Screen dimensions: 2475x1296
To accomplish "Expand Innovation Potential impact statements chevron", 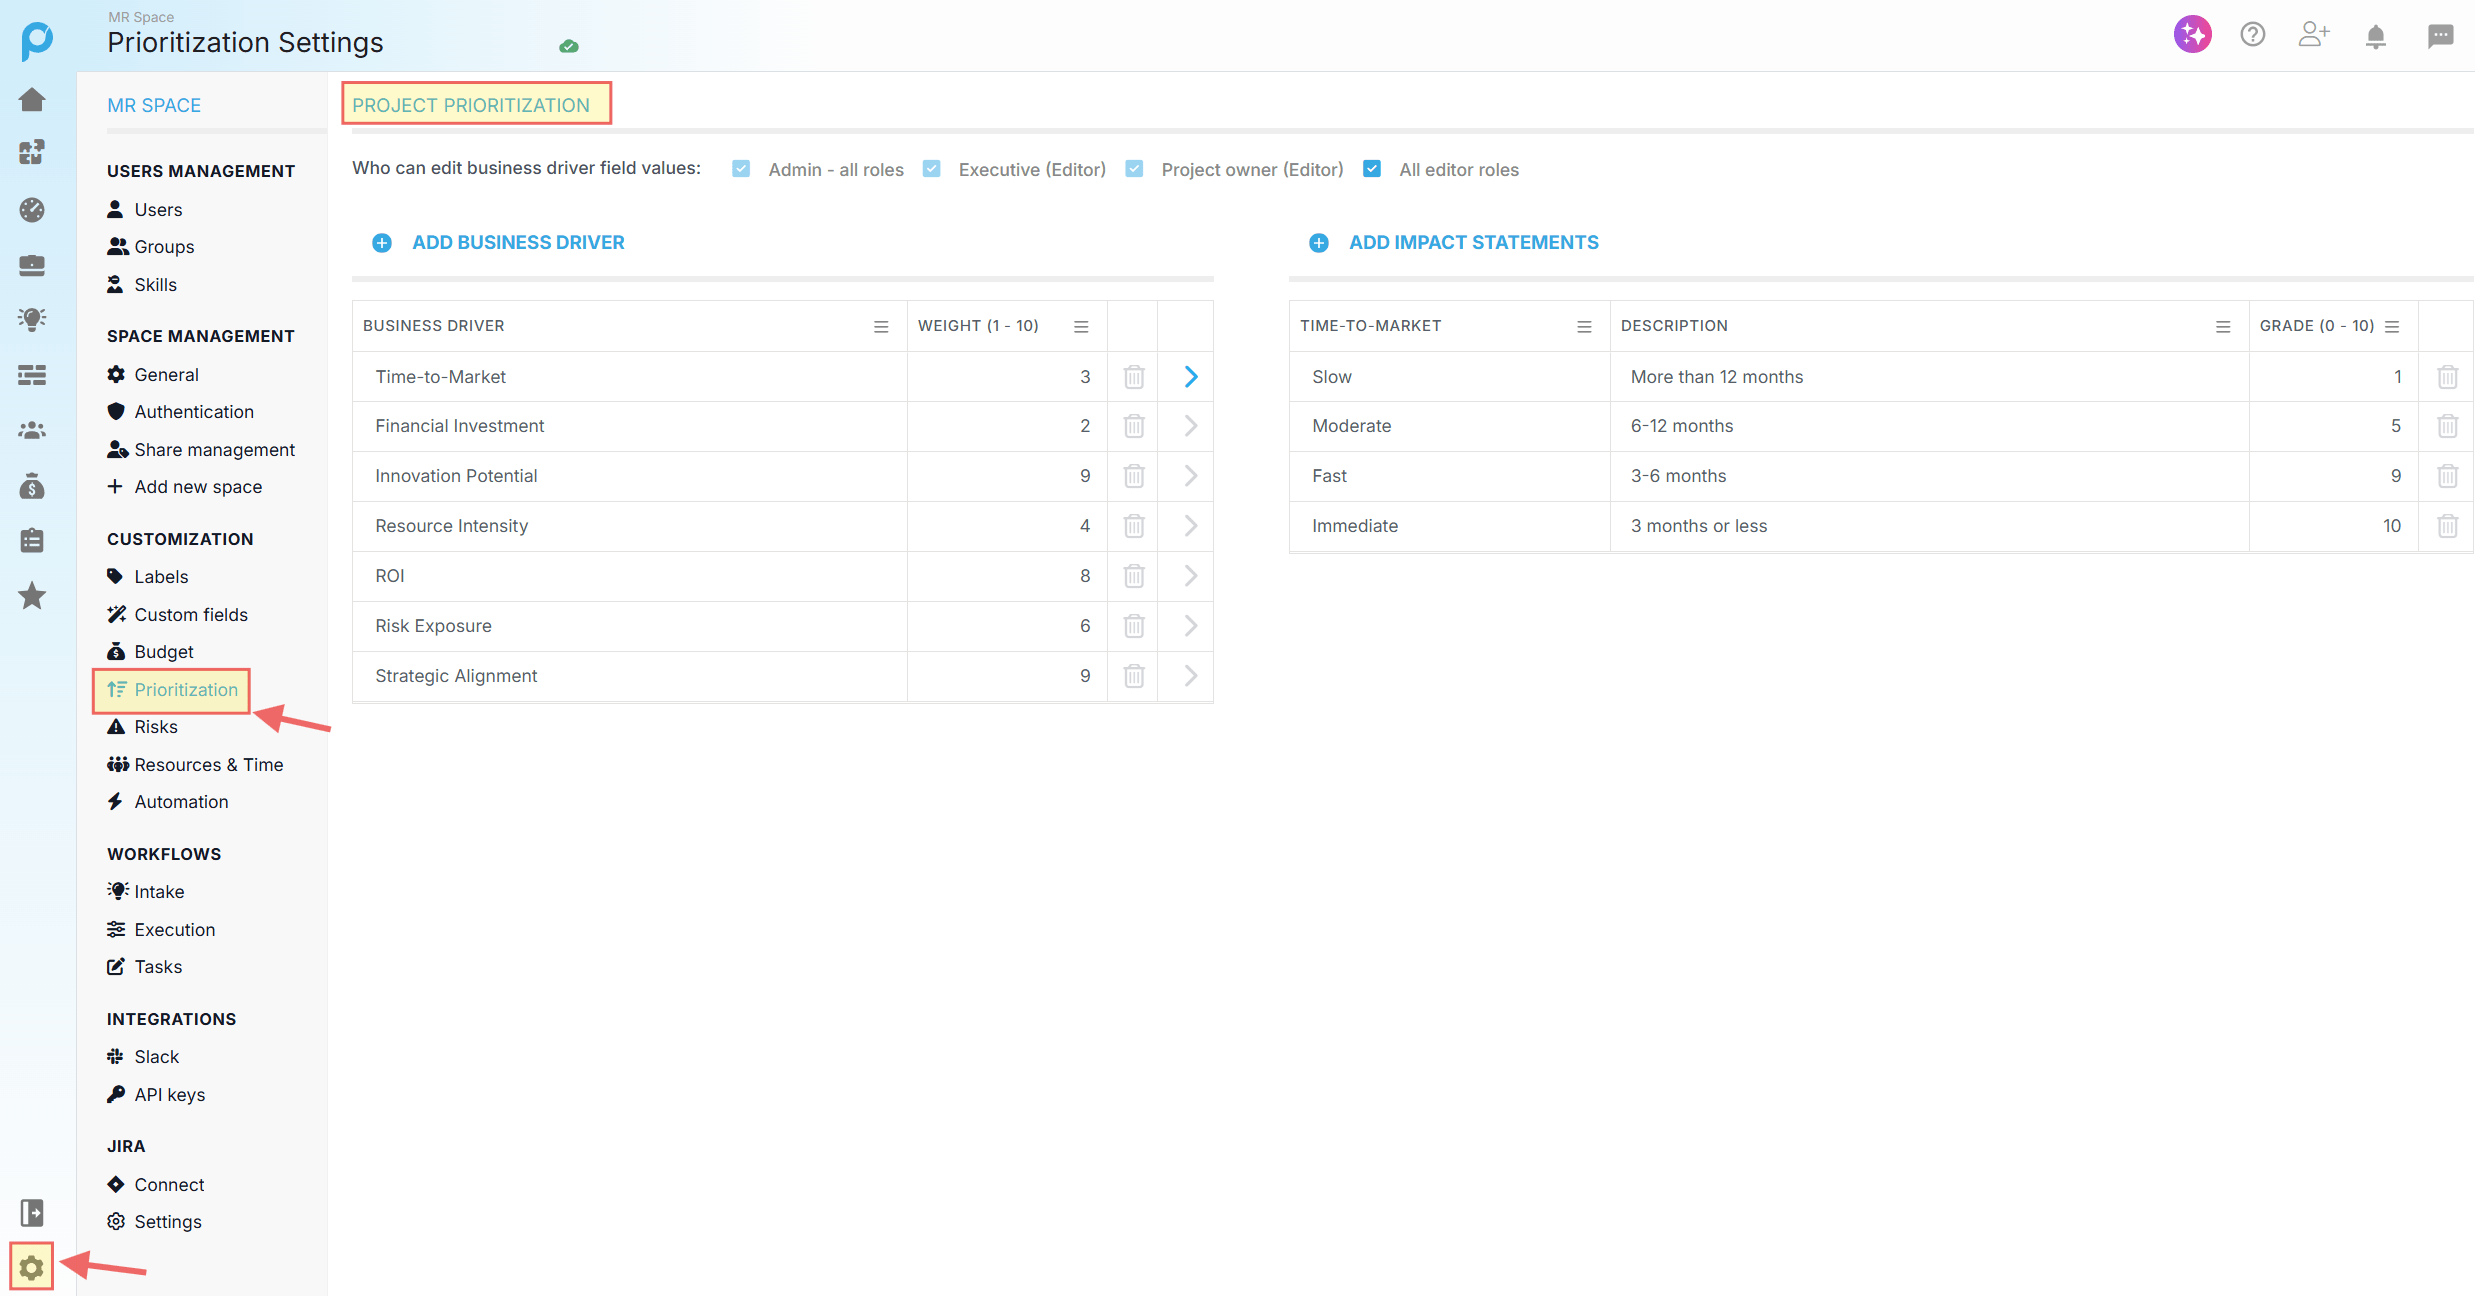I will (1190, 476).
